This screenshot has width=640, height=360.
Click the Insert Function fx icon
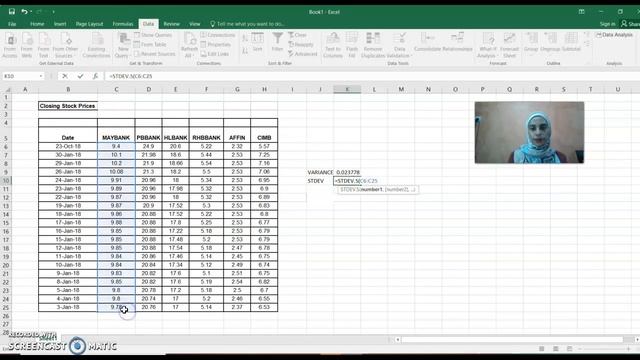click(95, 76)
